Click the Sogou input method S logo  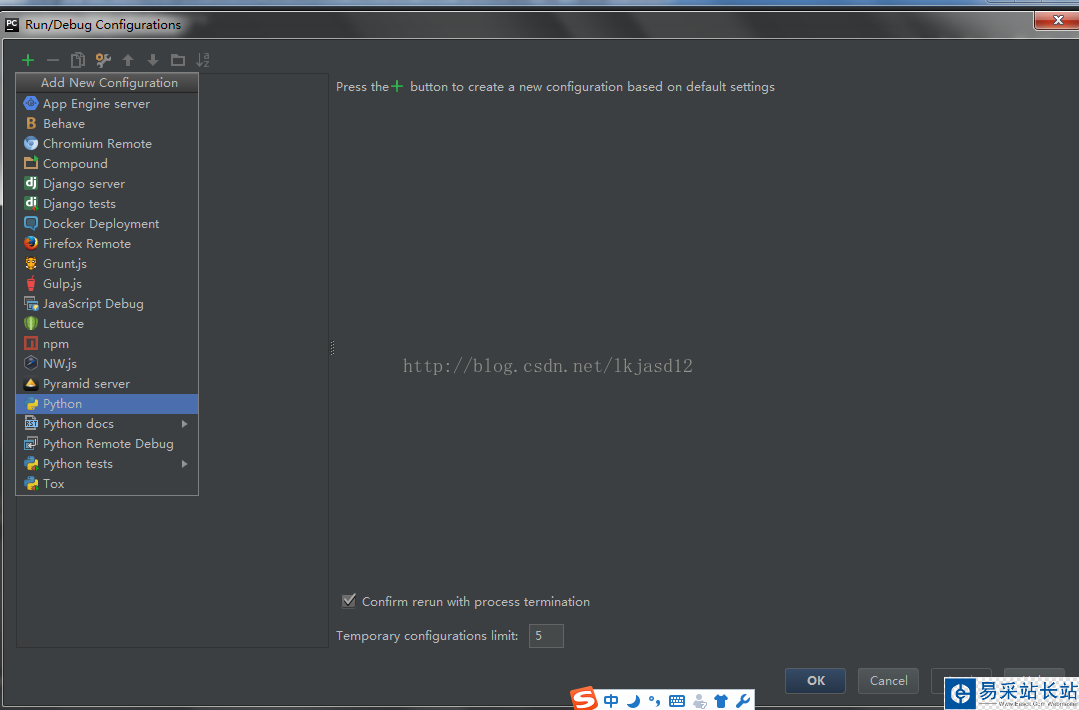585,699
